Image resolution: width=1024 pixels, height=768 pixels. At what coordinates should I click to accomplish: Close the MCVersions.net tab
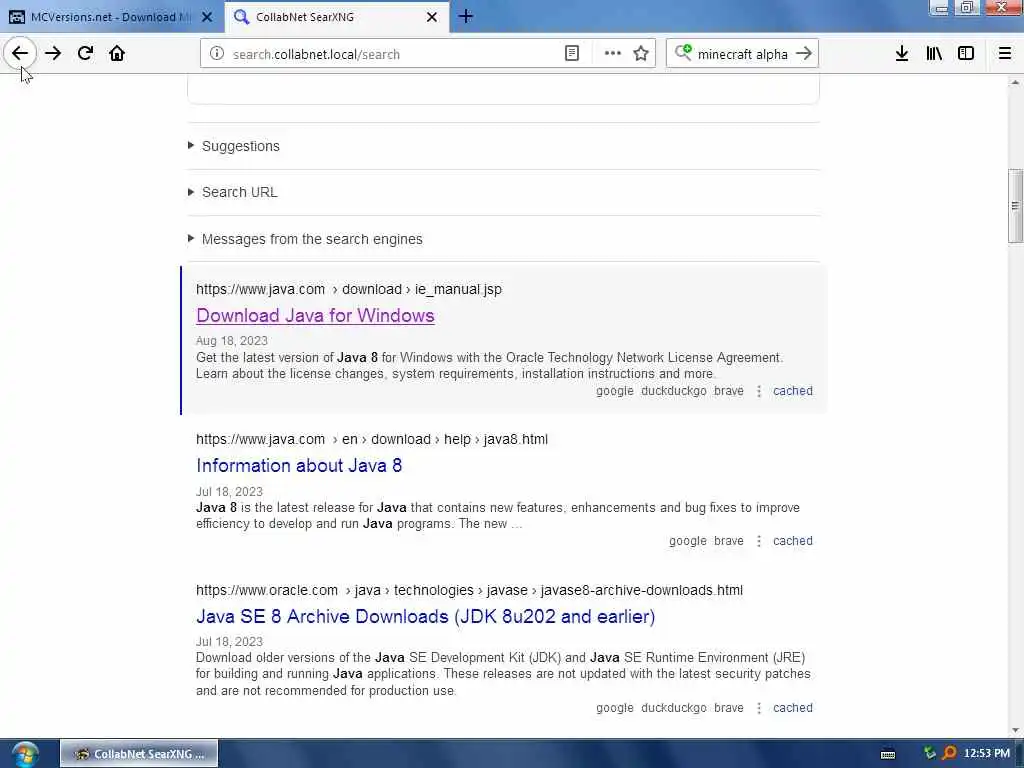tap(207, 17)
